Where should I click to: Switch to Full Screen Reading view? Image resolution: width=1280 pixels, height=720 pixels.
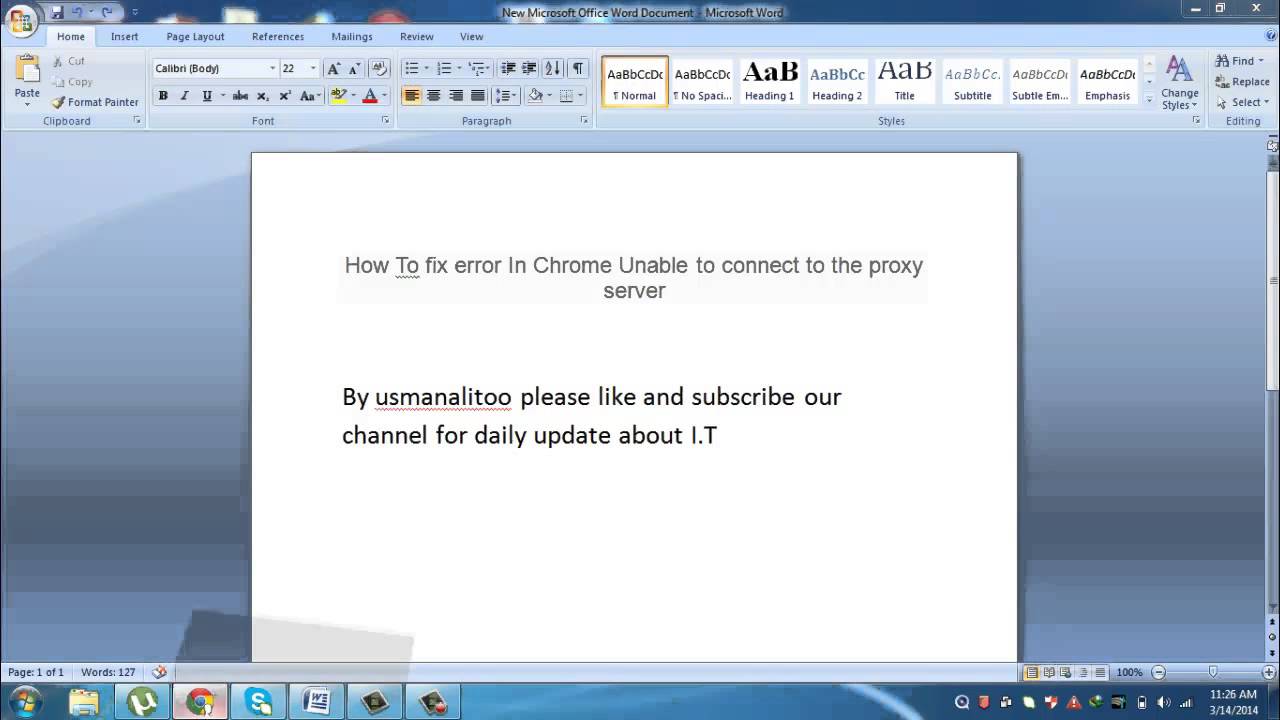[x=1049, y=672]
